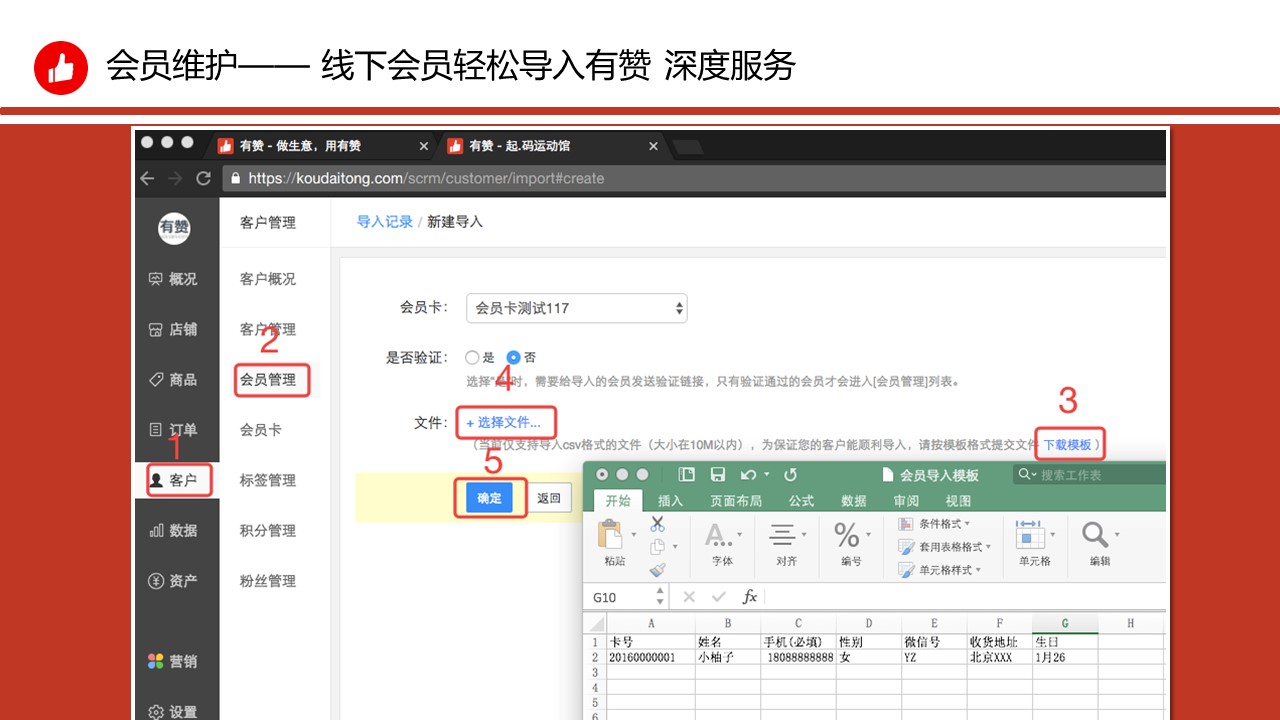Open 标签管理 in customer submenu
The height and width of the screenshot is (720, 1280).
pyautogui.click(x=268, y=480)
